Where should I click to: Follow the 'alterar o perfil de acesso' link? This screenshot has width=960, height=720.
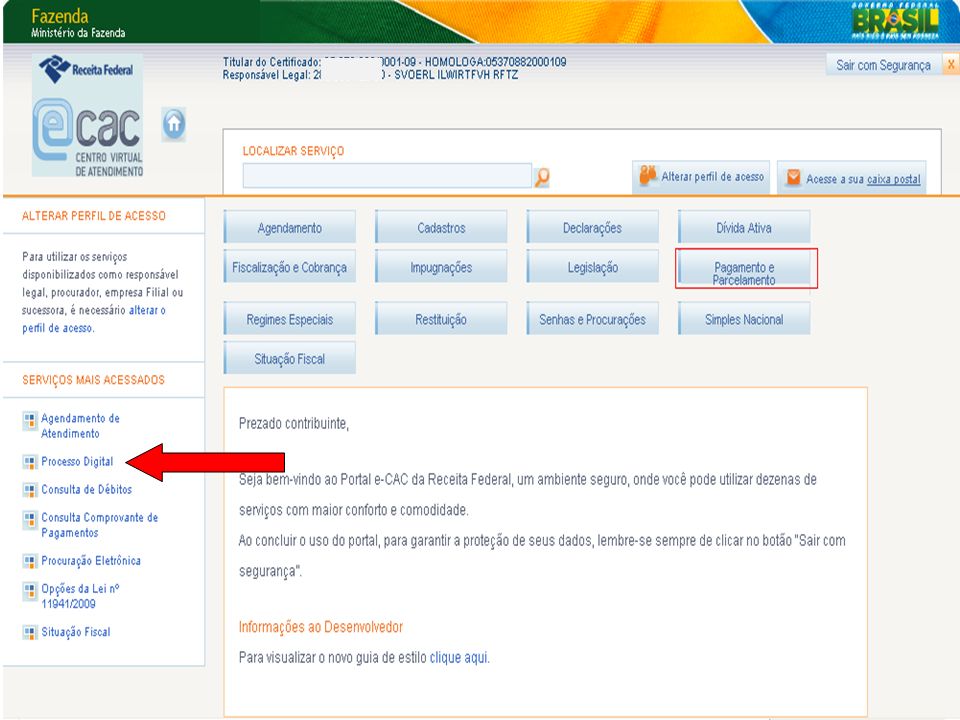coord(93,319)
